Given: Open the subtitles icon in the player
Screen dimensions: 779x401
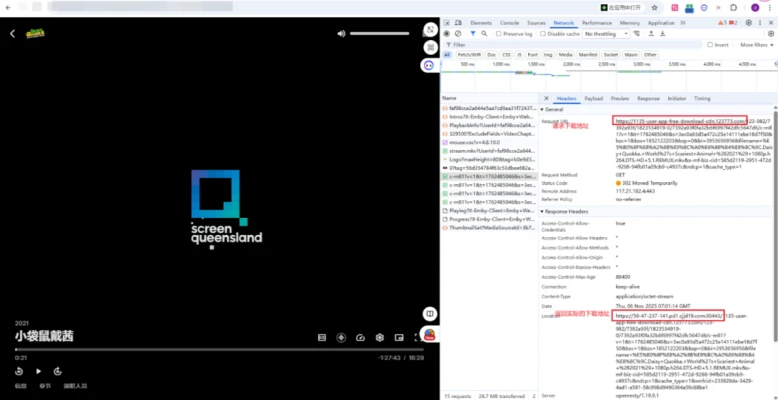Looking at the screenshot, I should [322, 338].
